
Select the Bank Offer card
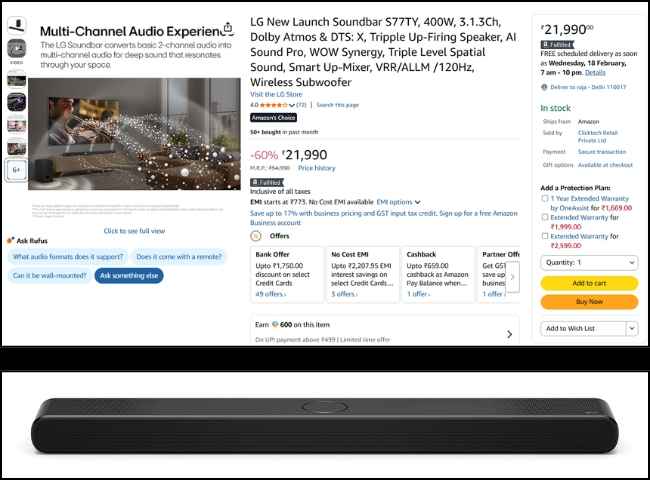click(x=287, y=274)
